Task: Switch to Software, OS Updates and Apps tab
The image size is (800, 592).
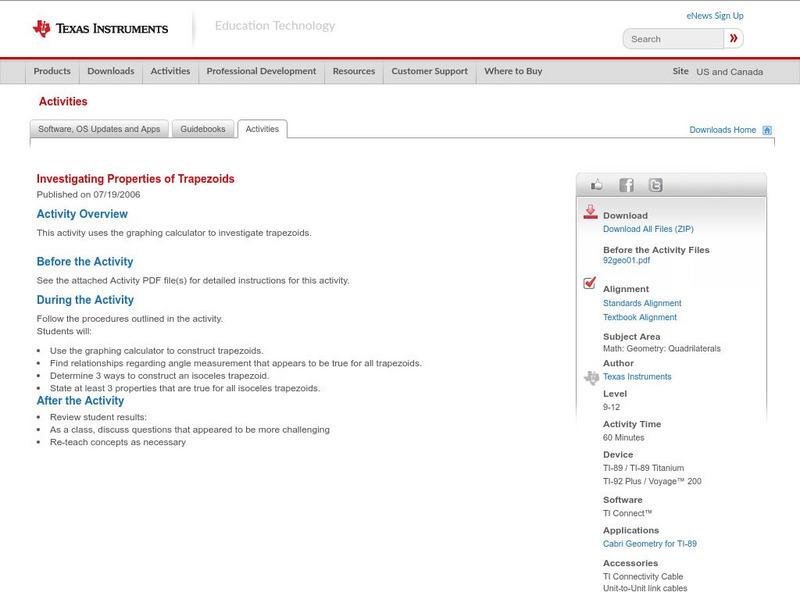Action: click(99, 129)
